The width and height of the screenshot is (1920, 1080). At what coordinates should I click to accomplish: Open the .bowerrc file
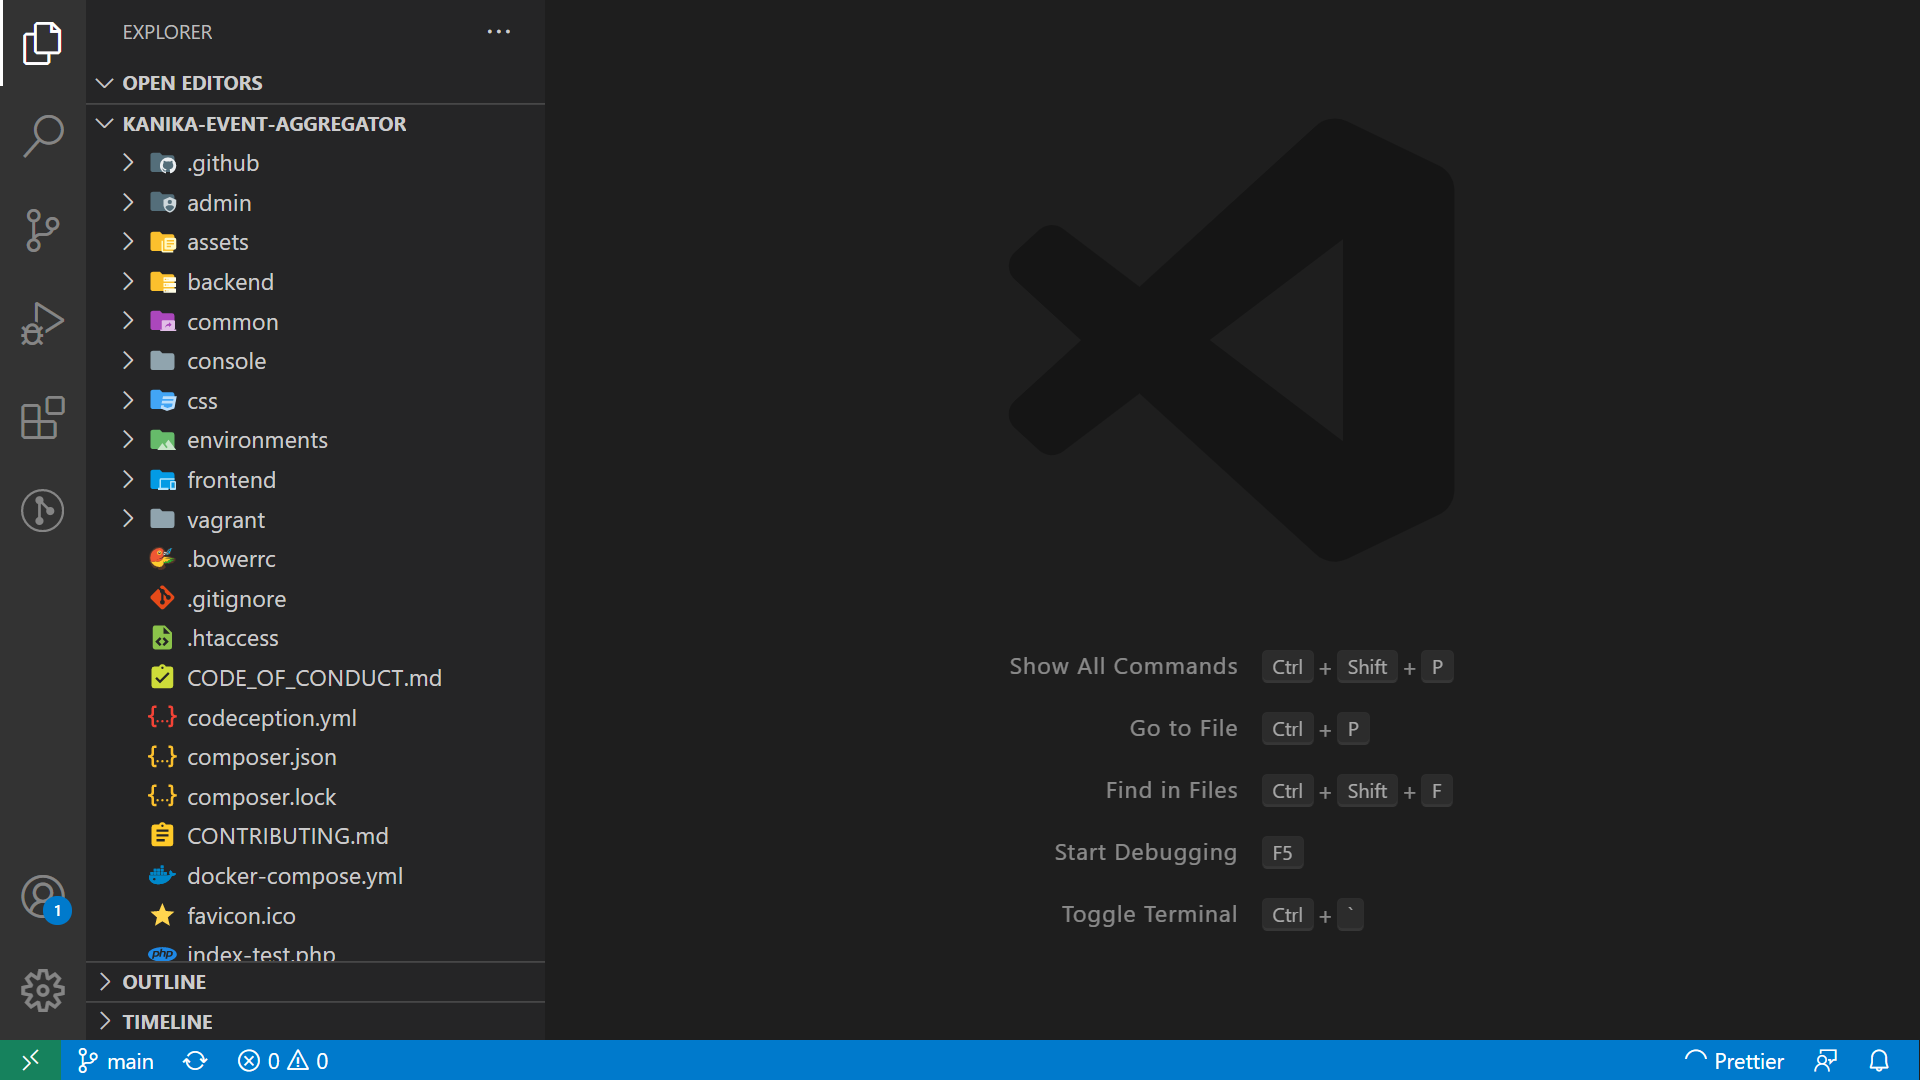[x=316, y=559]
